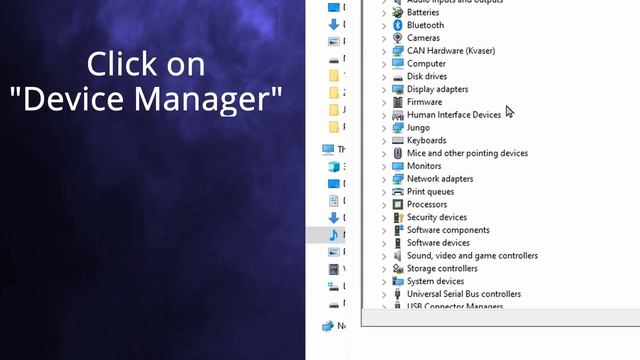The width and height of the screenshot is (640, 360).
Task: Select the "Storage controllers" label
Action: [x=442, y=269]
